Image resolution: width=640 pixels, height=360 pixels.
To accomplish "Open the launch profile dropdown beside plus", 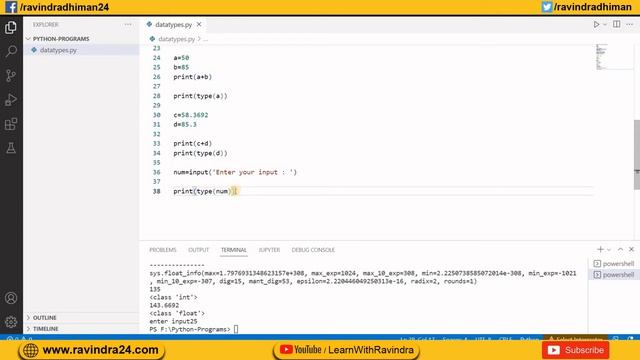I will 609,249.
